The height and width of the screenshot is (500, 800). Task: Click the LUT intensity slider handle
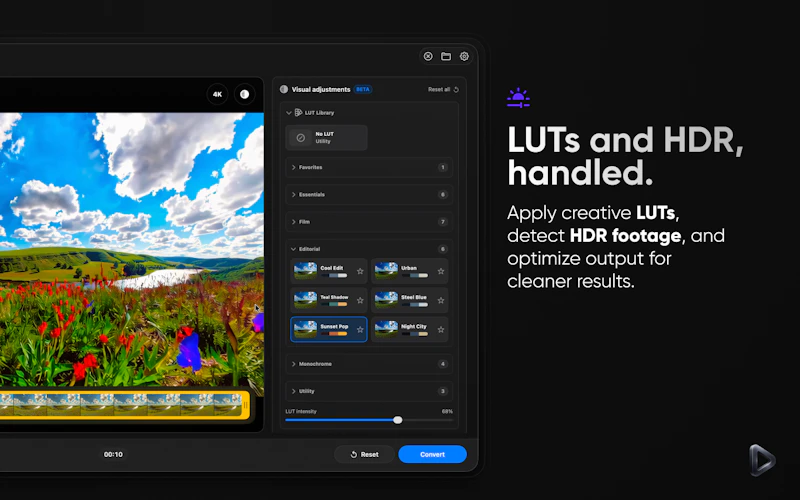[397, 420]
